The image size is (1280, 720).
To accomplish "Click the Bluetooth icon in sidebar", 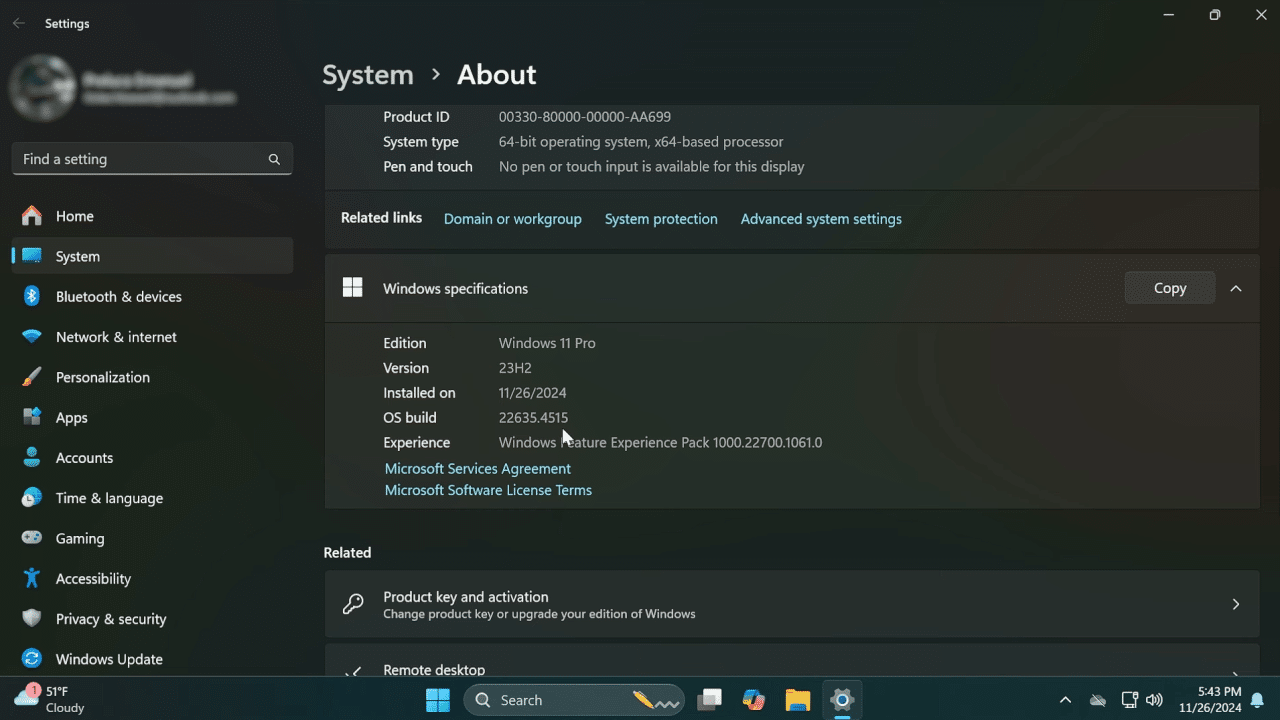I will (x=32, y=296).
